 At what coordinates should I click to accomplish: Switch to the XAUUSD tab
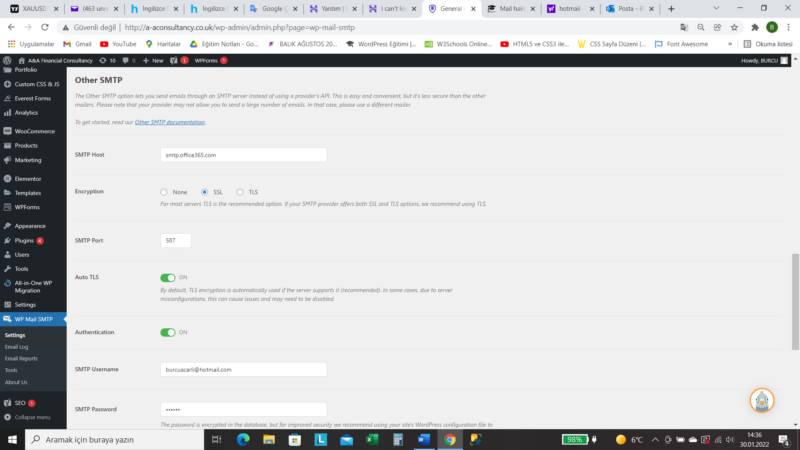35,9
